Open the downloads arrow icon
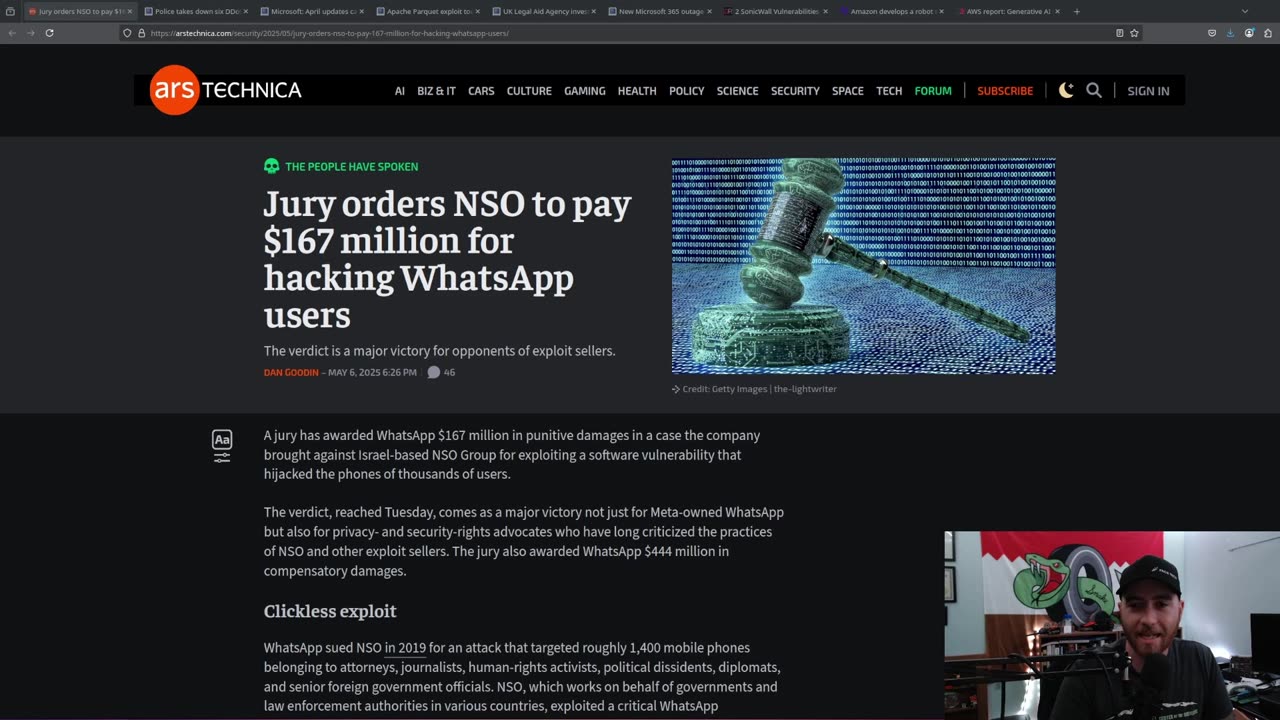This screenshot has height=720, width=1280. (1230, 33)
